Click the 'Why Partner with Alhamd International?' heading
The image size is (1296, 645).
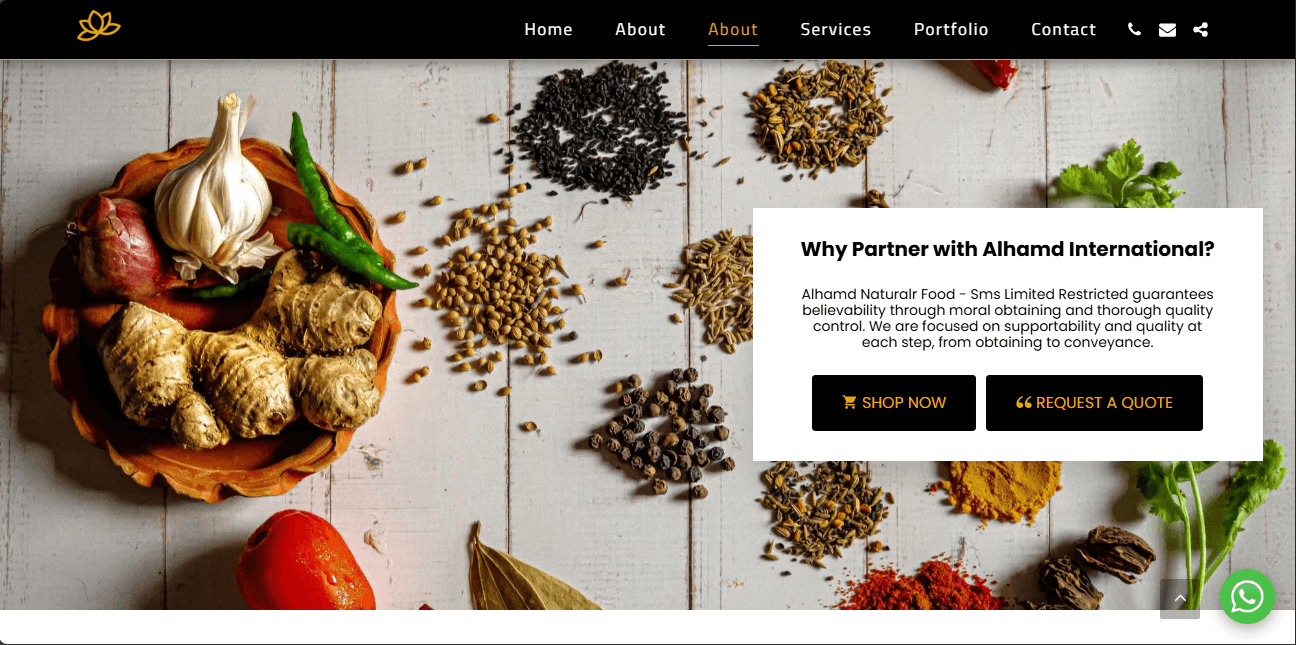click(1008, 250)
